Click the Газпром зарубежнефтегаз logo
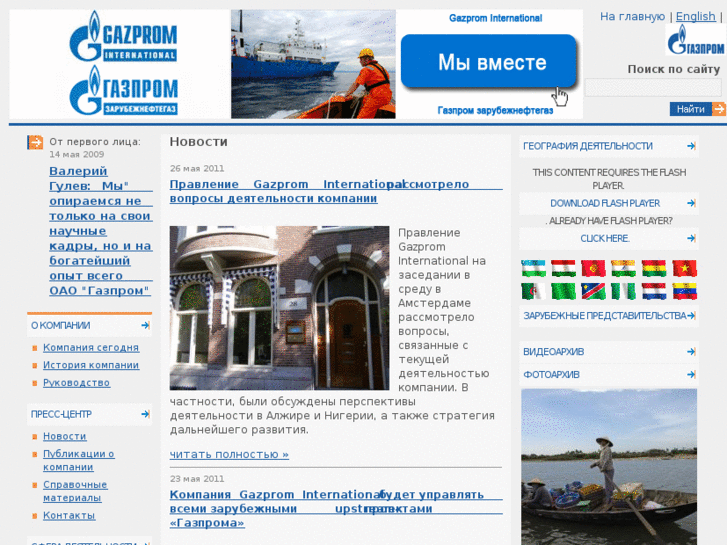 (x=123, y=90)
